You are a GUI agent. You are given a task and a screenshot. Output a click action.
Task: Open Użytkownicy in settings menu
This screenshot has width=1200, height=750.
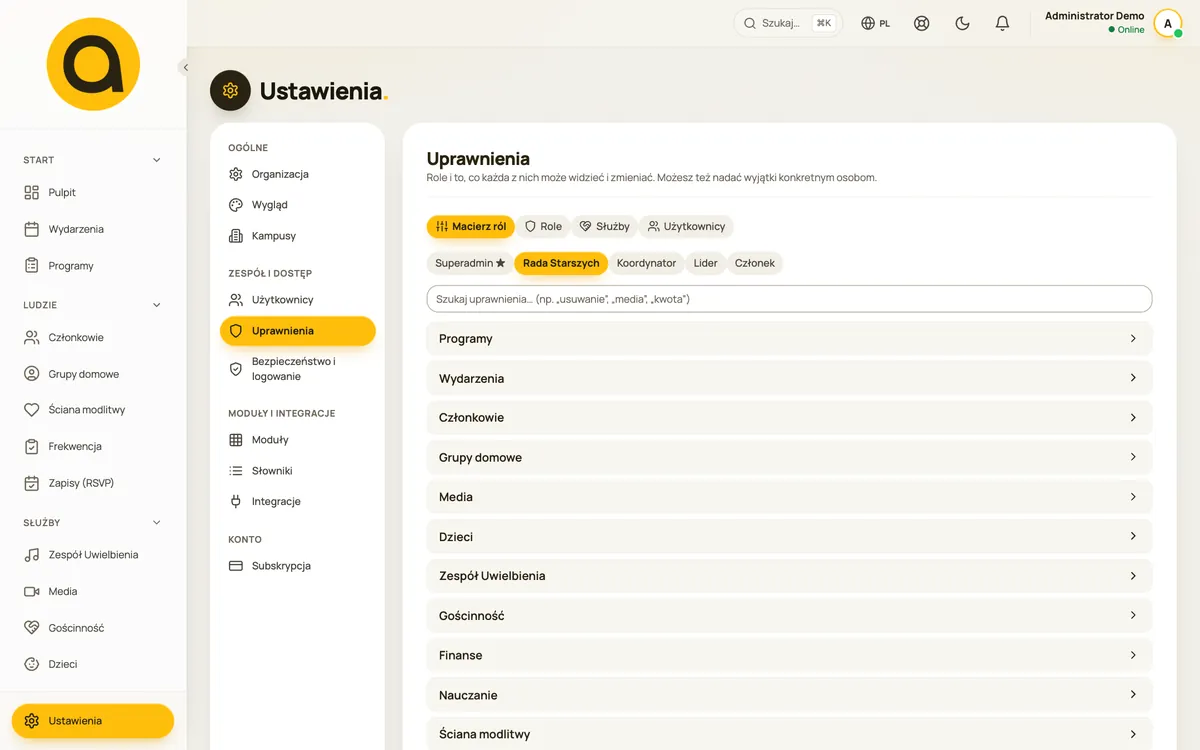tap(298, 300)
